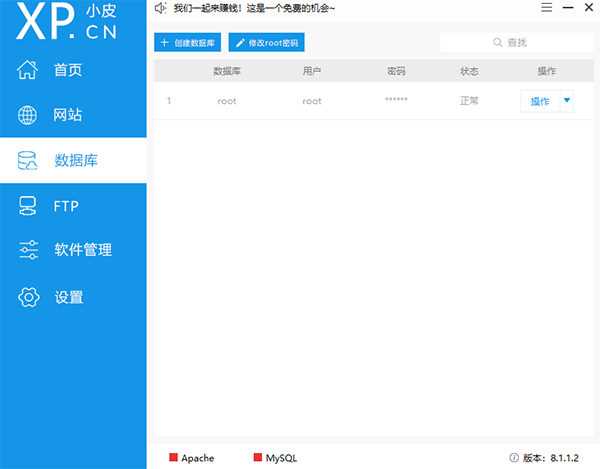Close the window
The width and height of the screenshot is (600, 469).
point(589,7)
